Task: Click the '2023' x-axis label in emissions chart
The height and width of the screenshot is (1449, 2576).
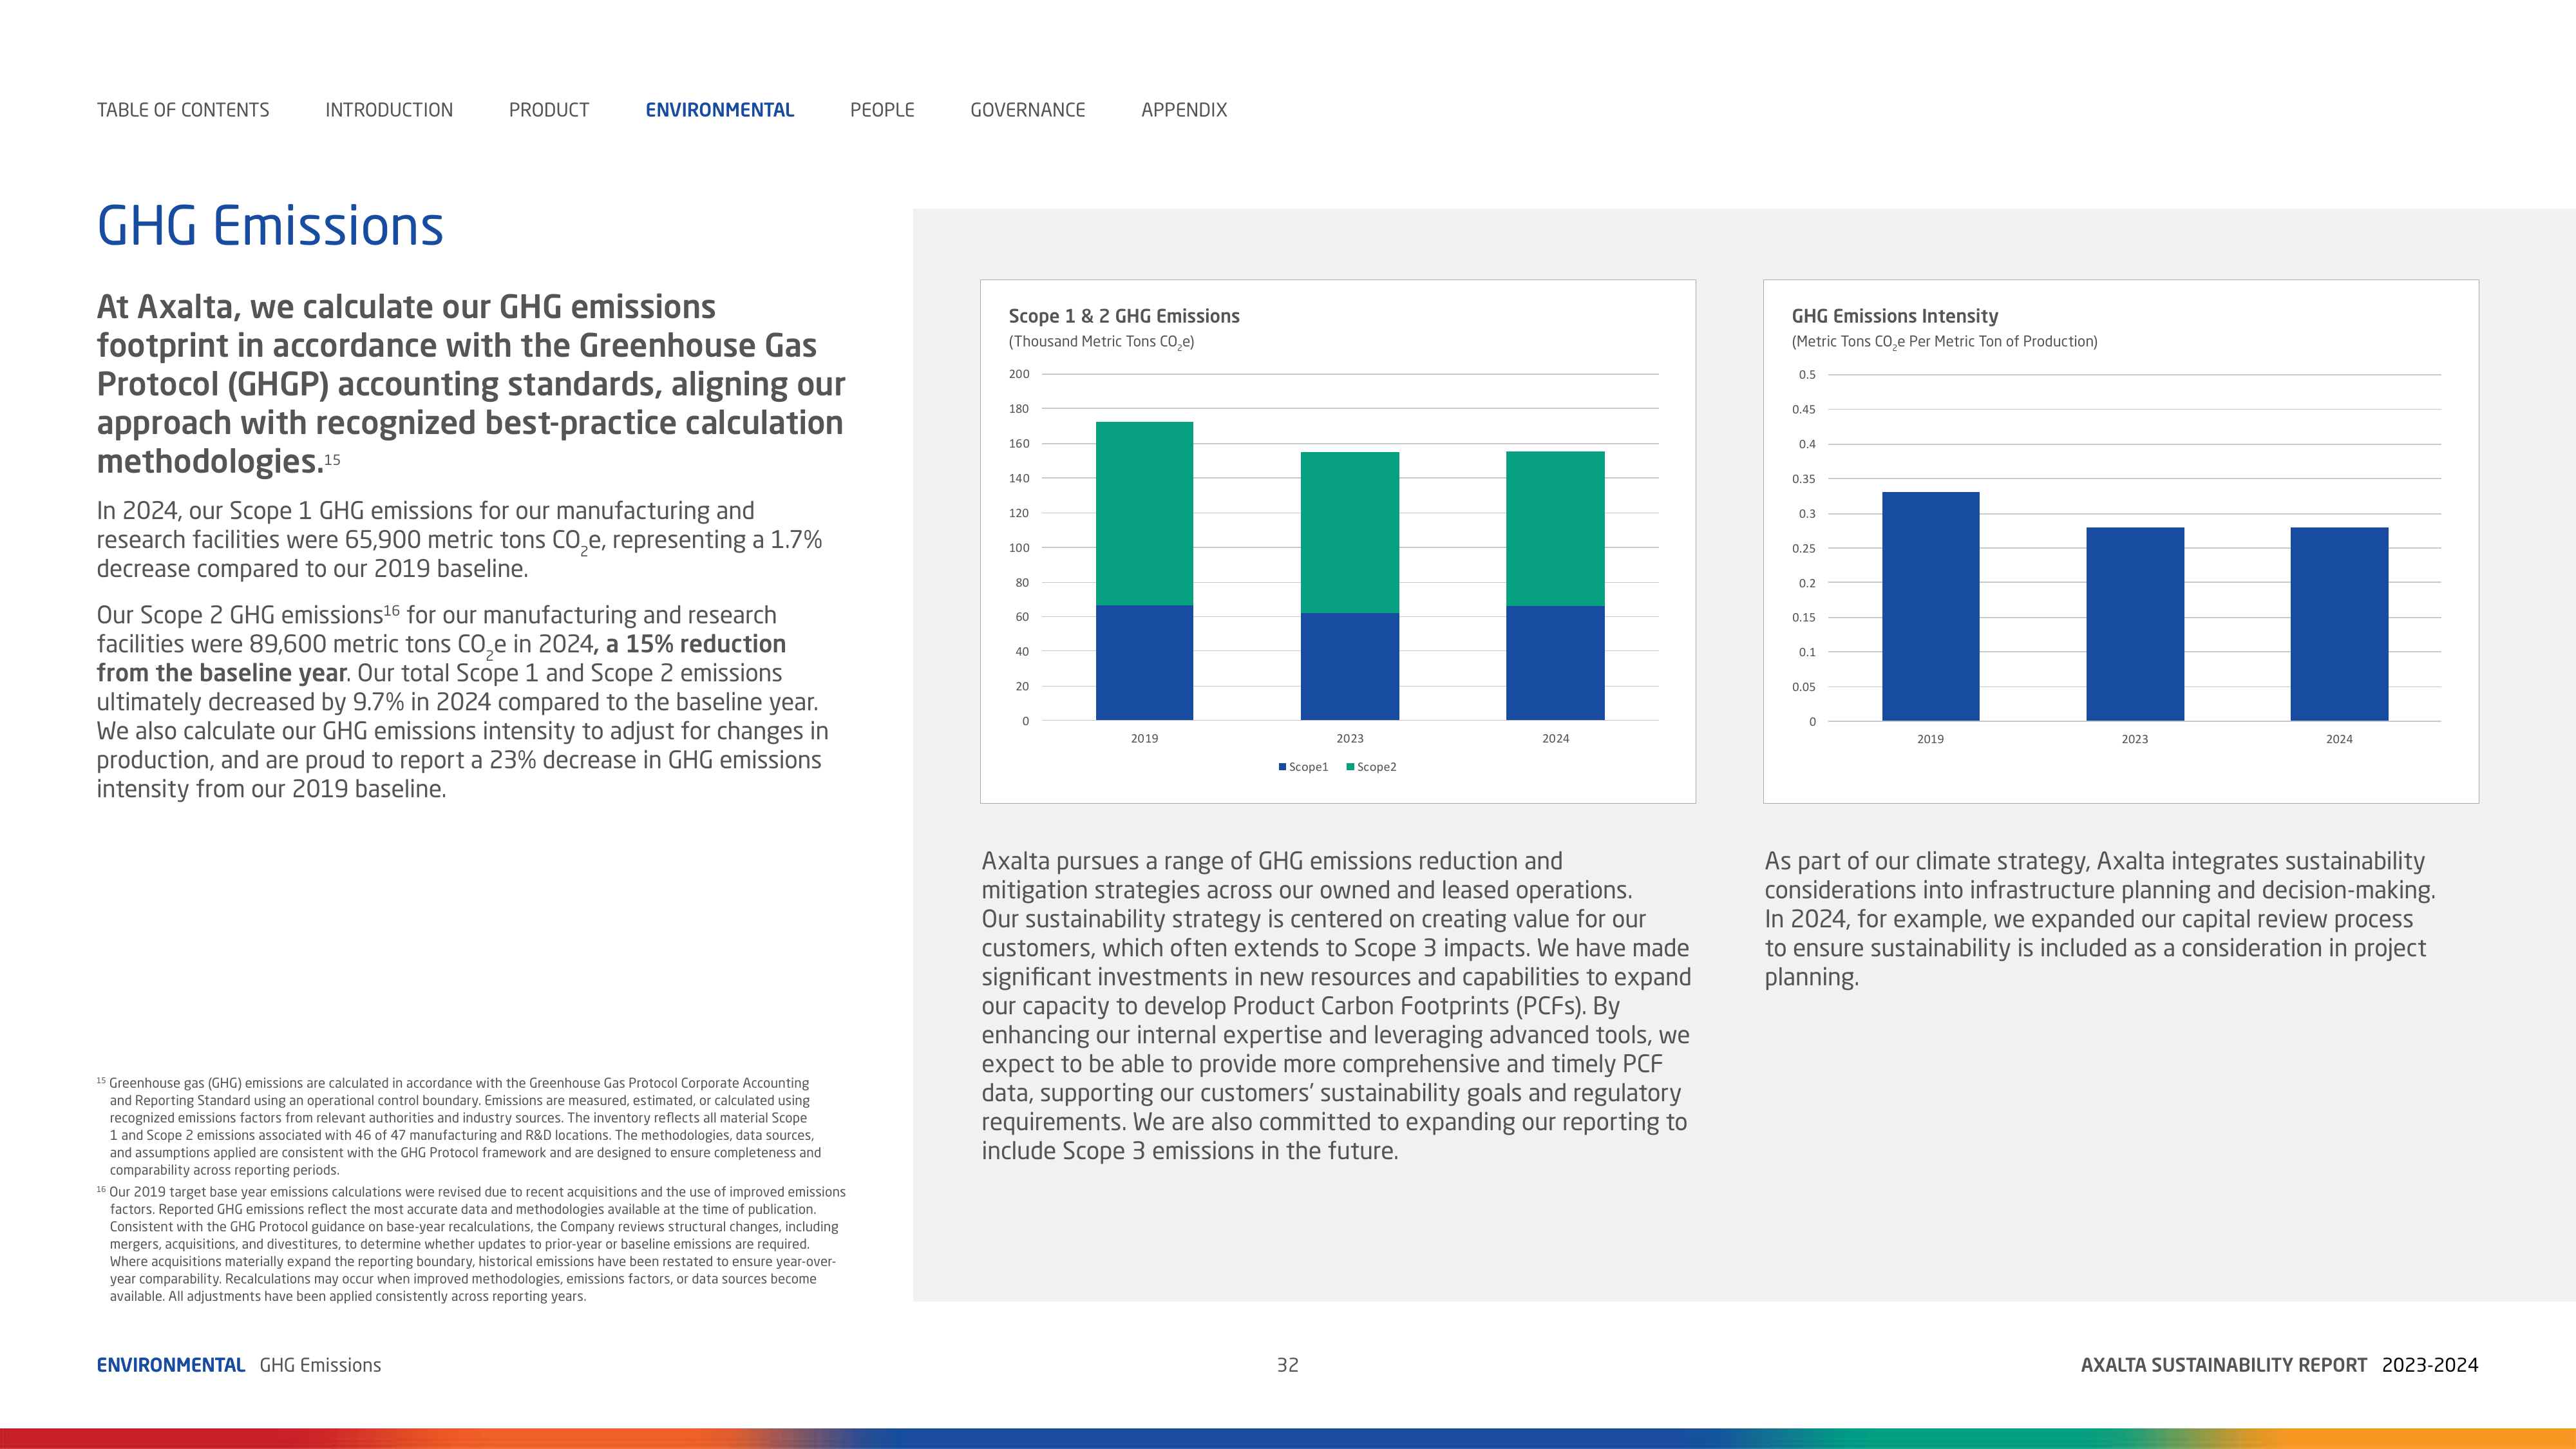Action: [x=1350, y=738]
